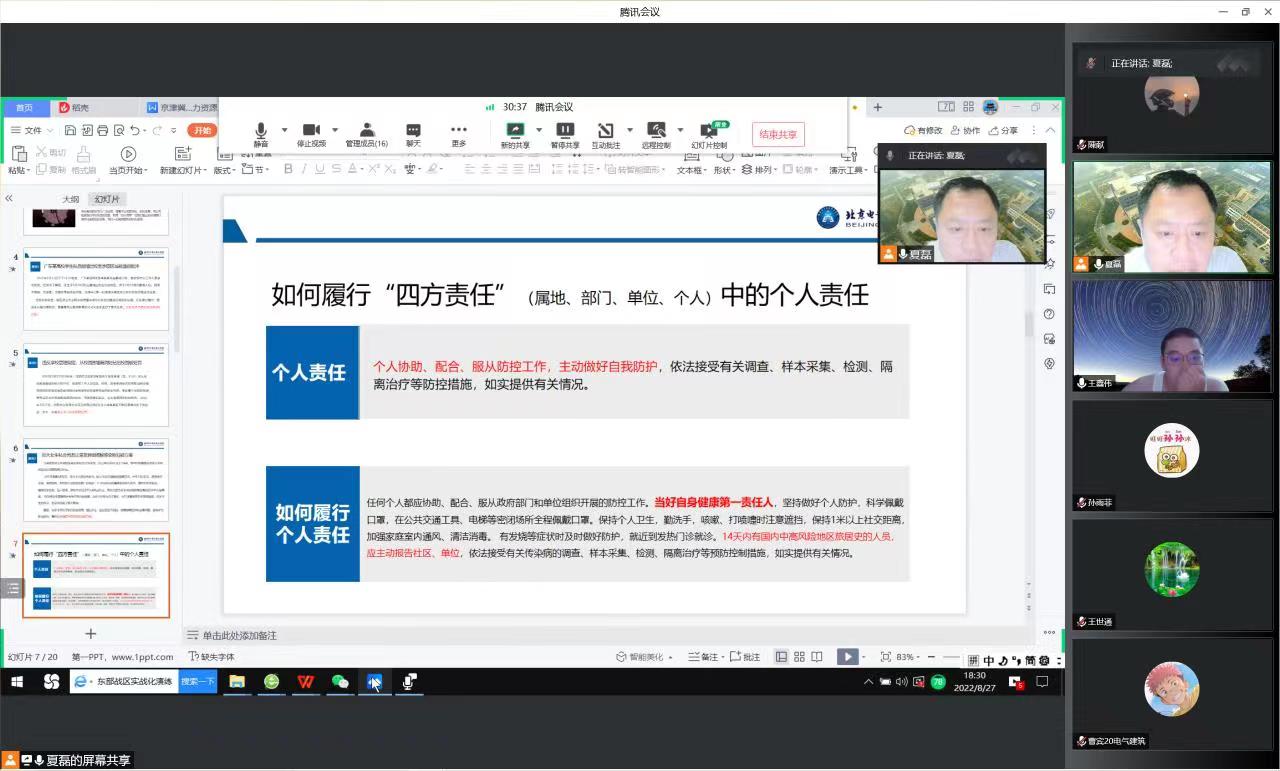Start 互动批注 interactive annotation
Image resolution: width=1280 pixels, height=771 pixels.
606,130
